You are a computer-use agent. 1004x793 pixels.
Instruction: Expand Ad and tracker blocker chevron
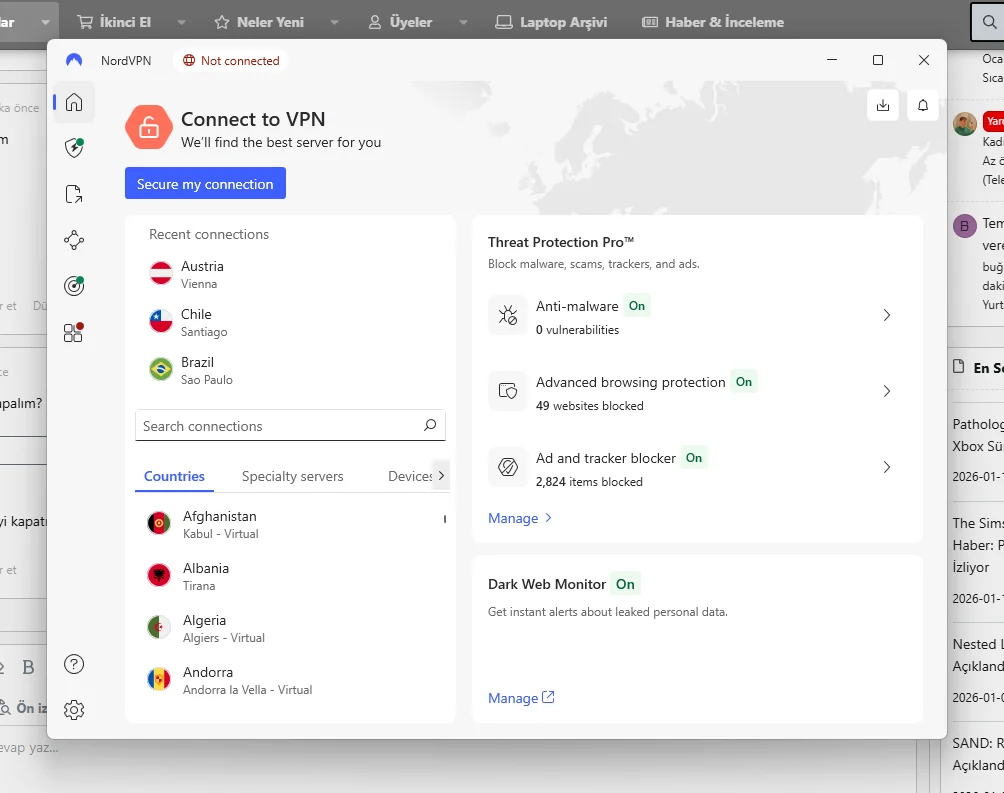point(887,467)
